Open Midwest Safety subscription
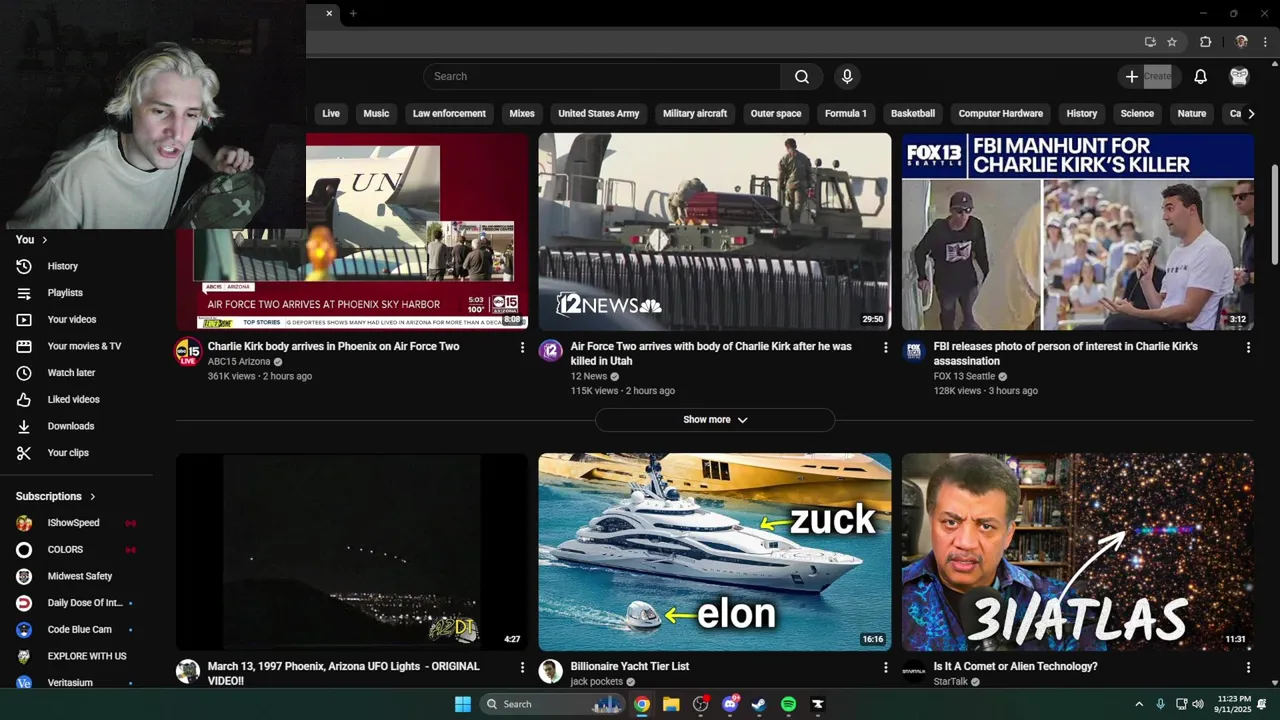 [x=80, y=576]
